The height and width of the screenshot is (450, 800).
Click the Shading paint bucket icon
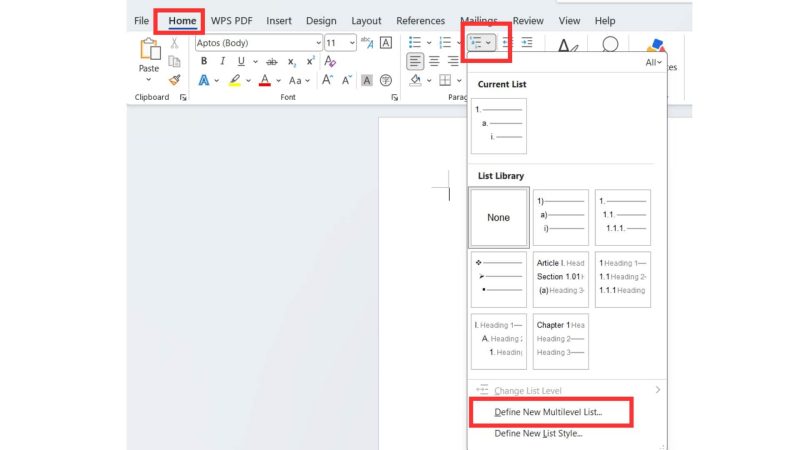click(x=416, y=80)
